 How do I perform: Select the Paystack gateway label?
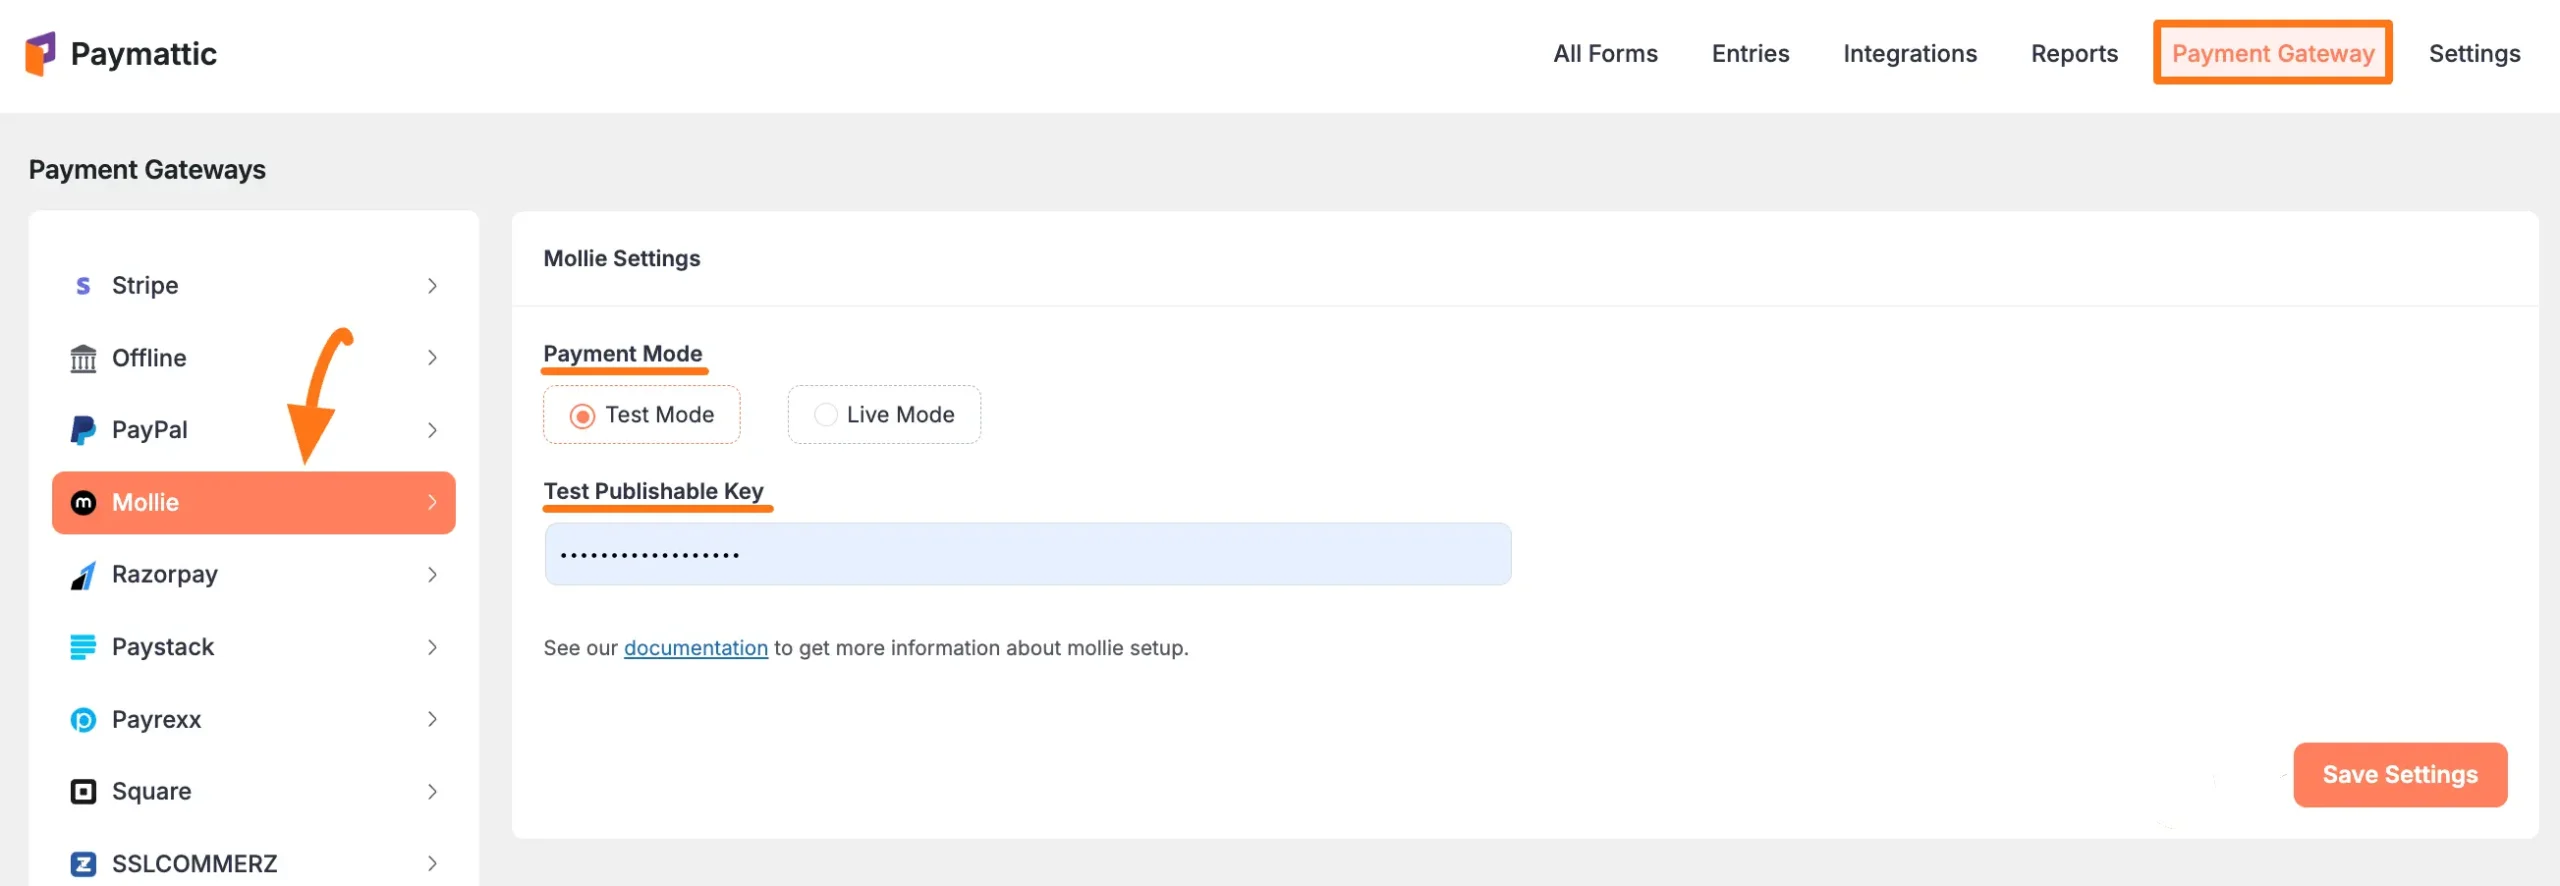[163, 647]
